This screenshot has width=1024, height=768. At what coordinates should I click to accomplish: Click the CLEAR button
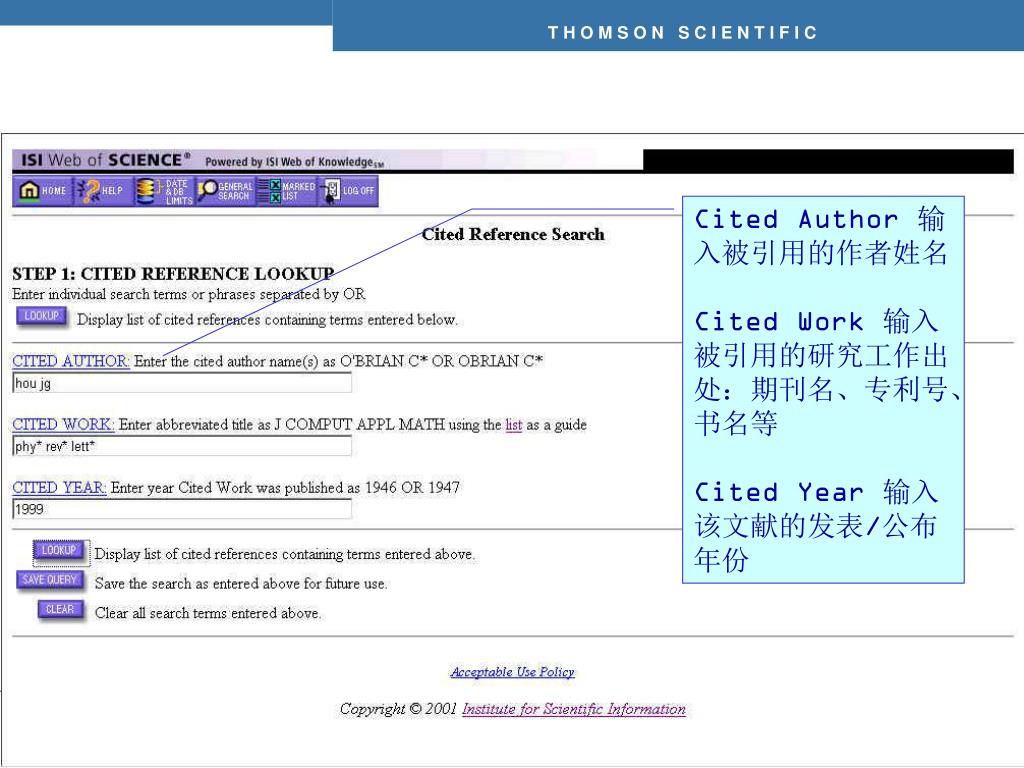point(60,609)
